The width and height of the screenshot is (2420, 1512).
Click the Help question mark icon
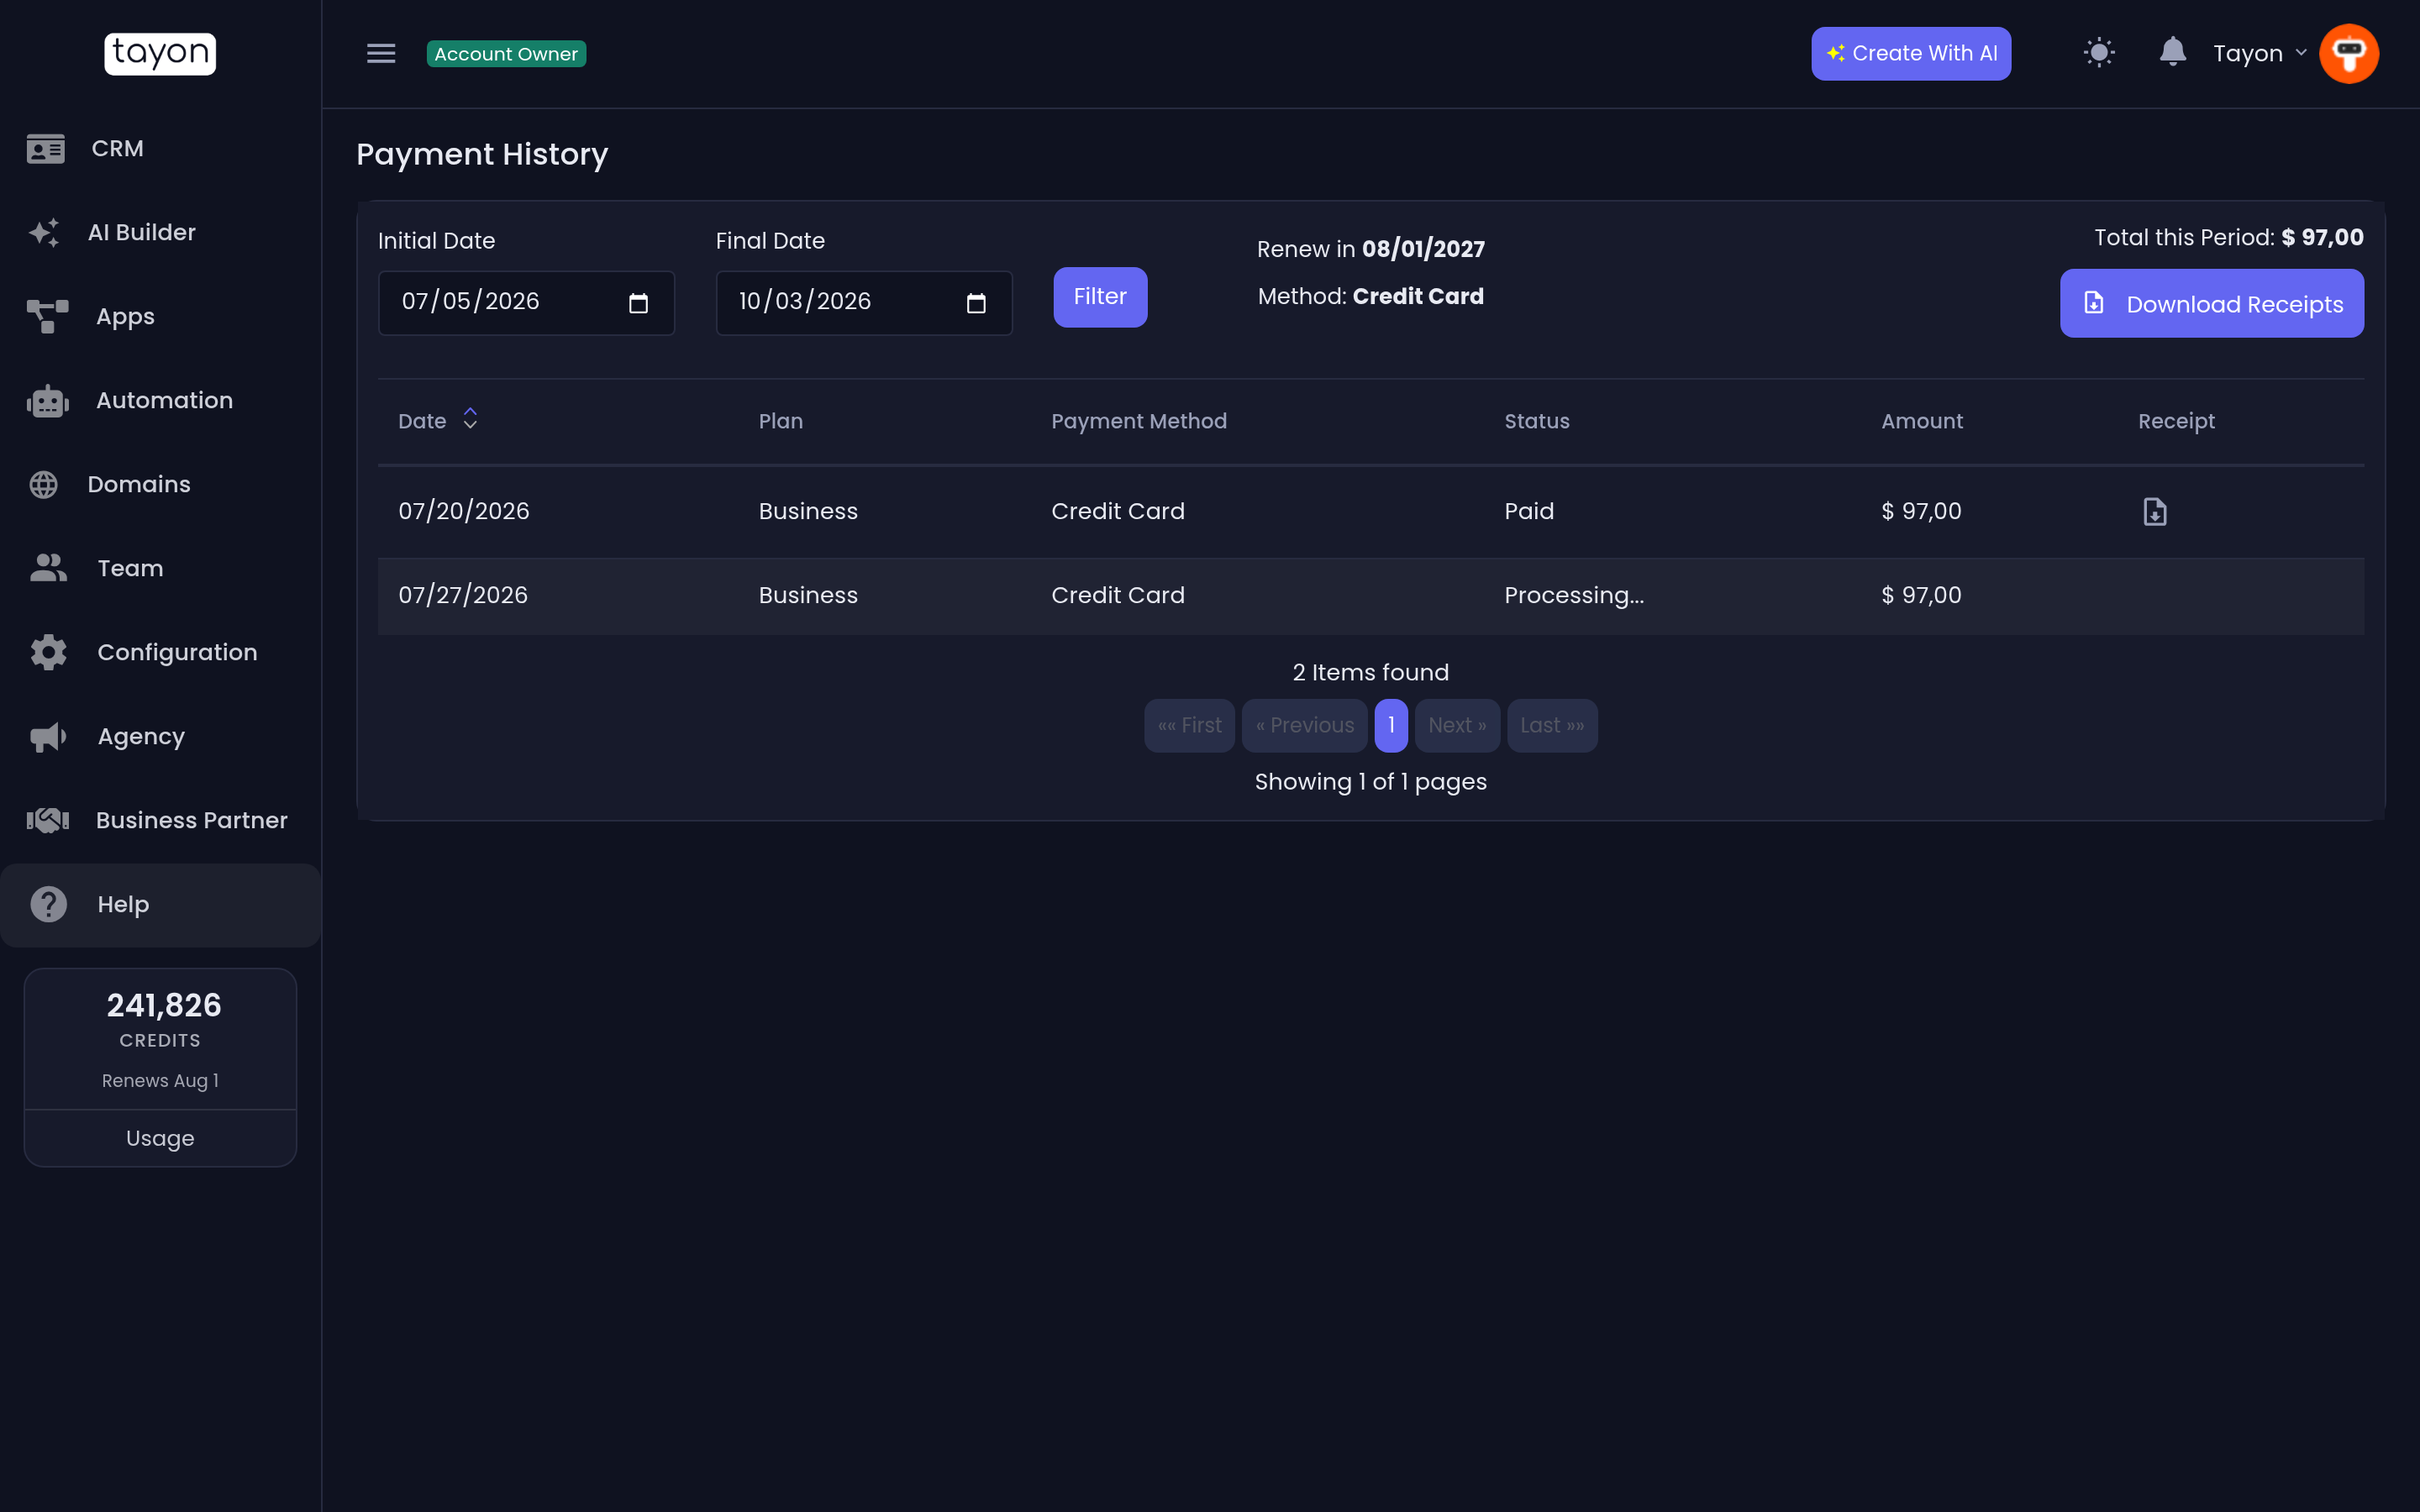point(48,904)
